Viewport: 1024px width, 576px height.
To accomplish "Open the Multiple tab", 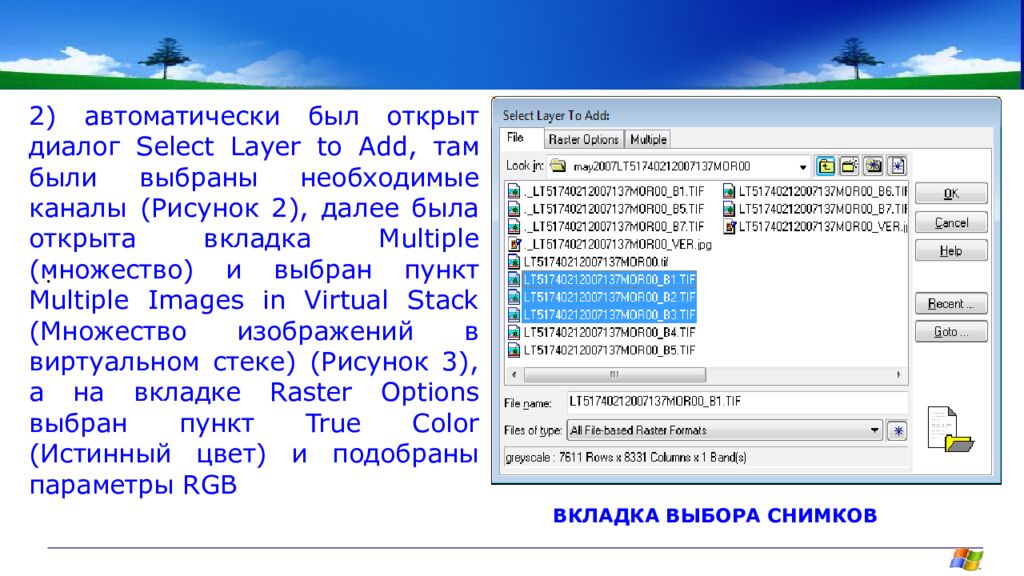I will coord(649,139).
